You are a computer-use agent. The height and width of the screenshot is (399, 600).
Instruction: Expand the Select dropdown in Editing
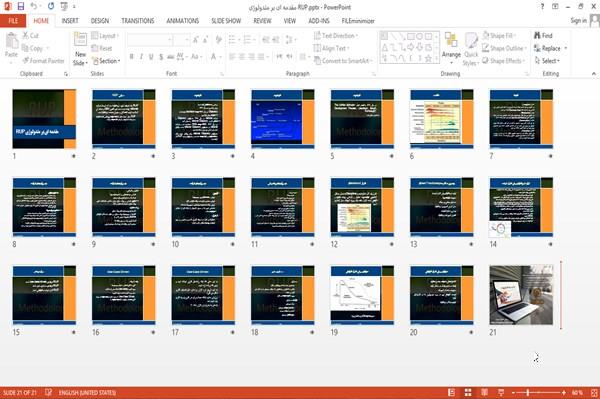coord(547,61)
